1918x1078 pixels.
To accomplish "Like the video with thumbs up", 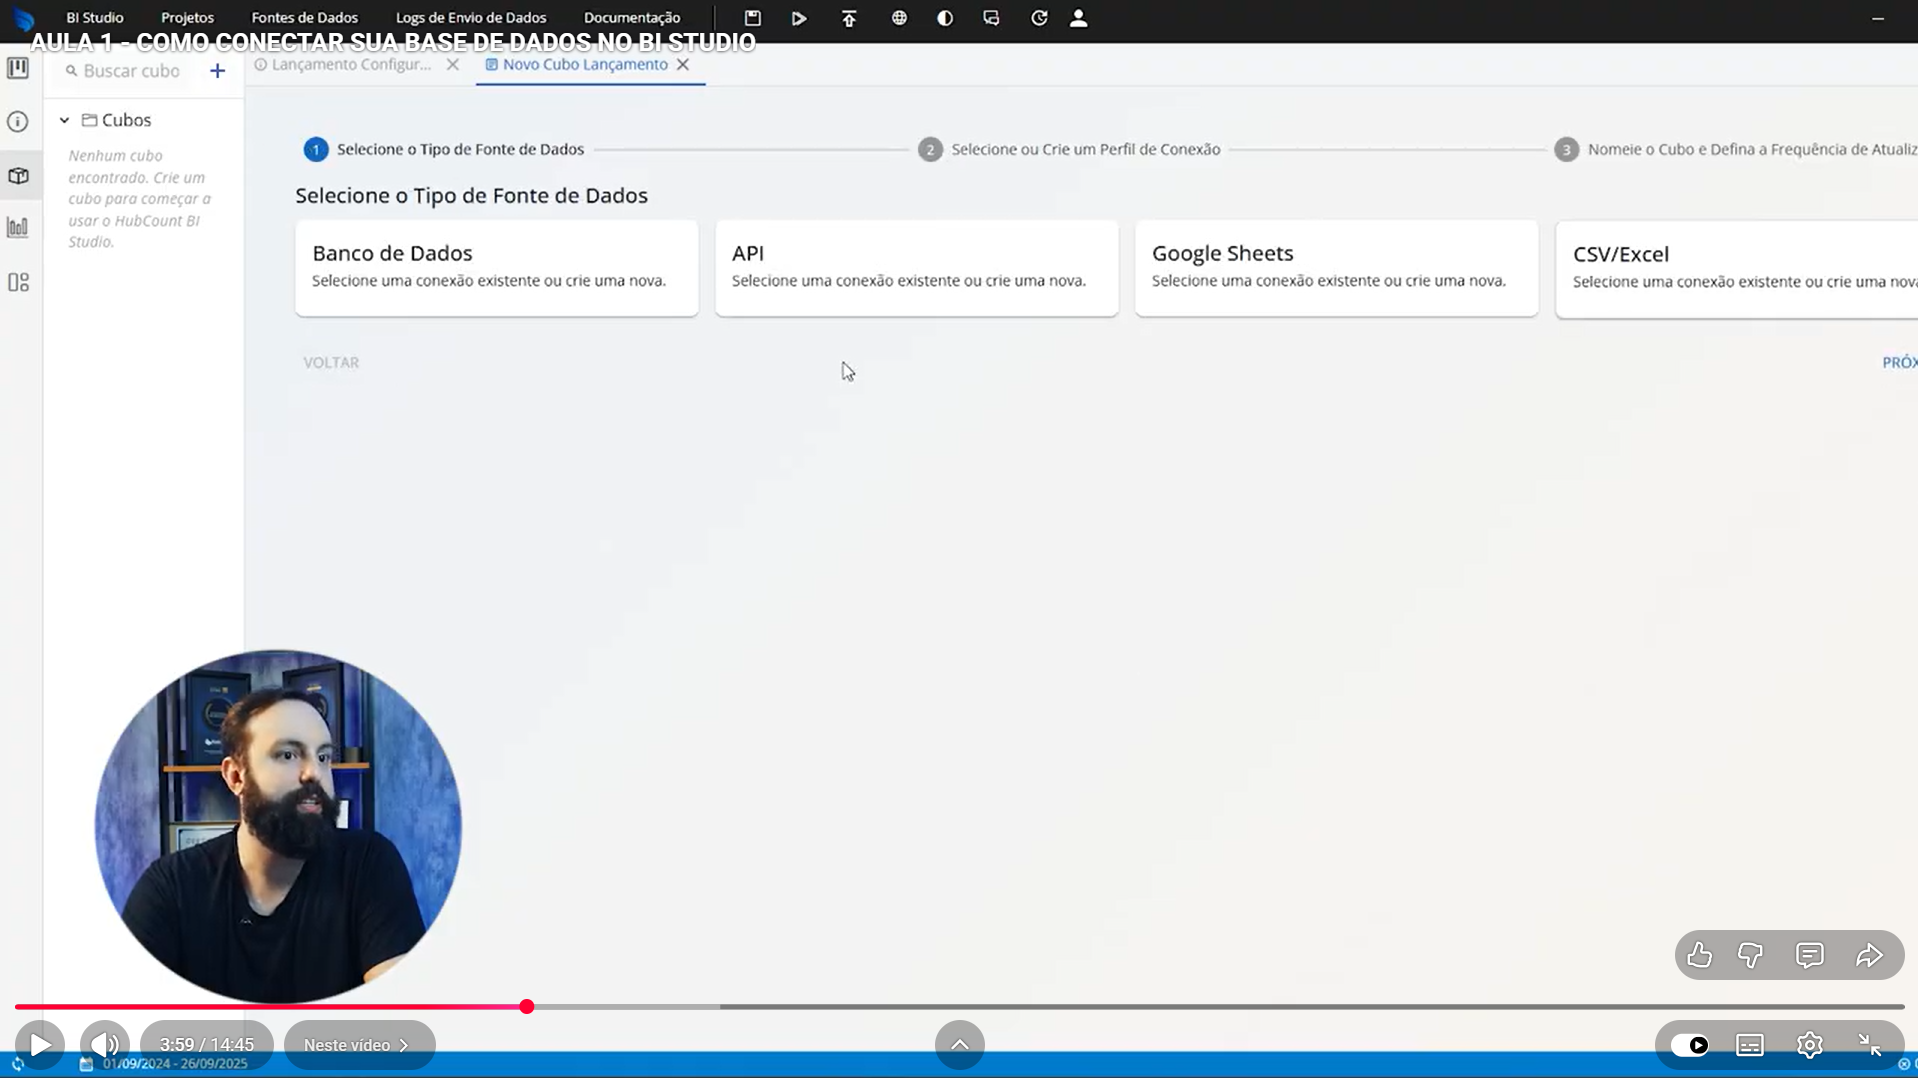I will tap(1700, 955).
